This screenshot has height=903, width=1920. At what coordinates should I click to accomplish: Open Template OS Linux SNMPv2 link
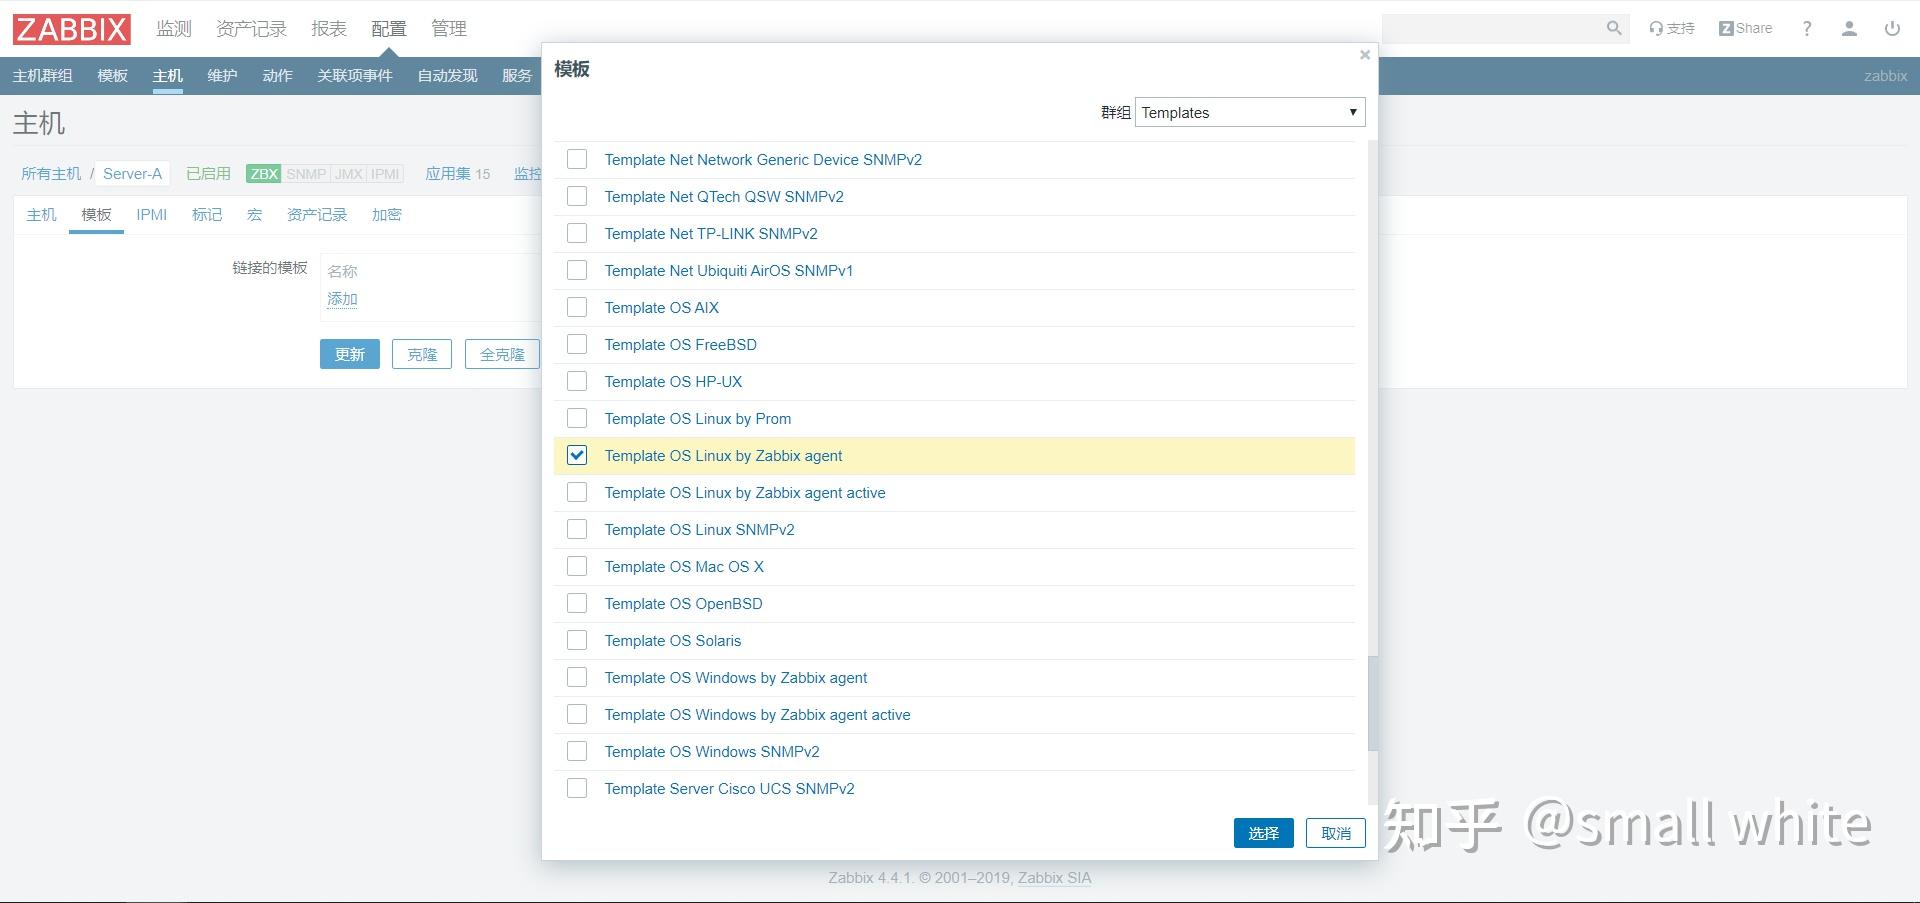(x=699, y=529)
